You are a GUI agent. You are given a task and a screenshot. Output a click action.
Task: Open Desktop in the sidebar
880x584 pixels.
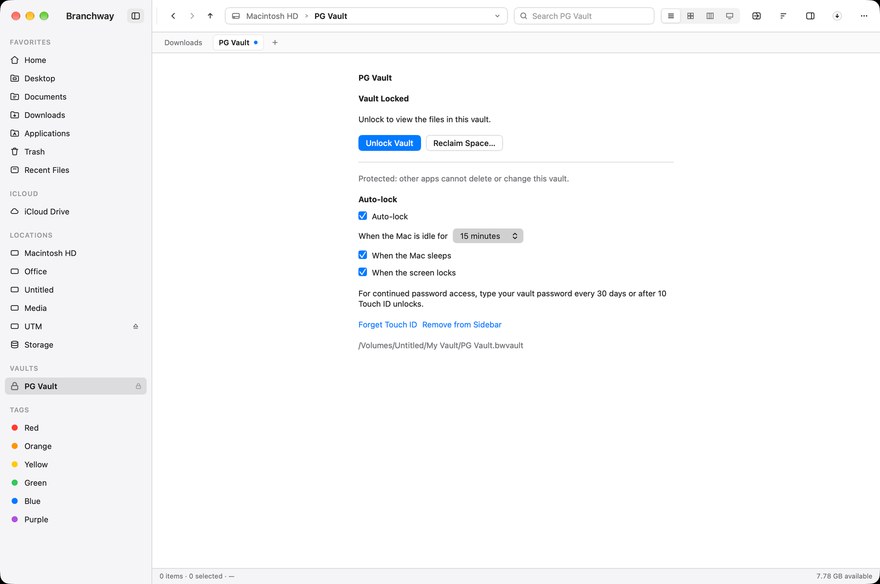point(76,79)
